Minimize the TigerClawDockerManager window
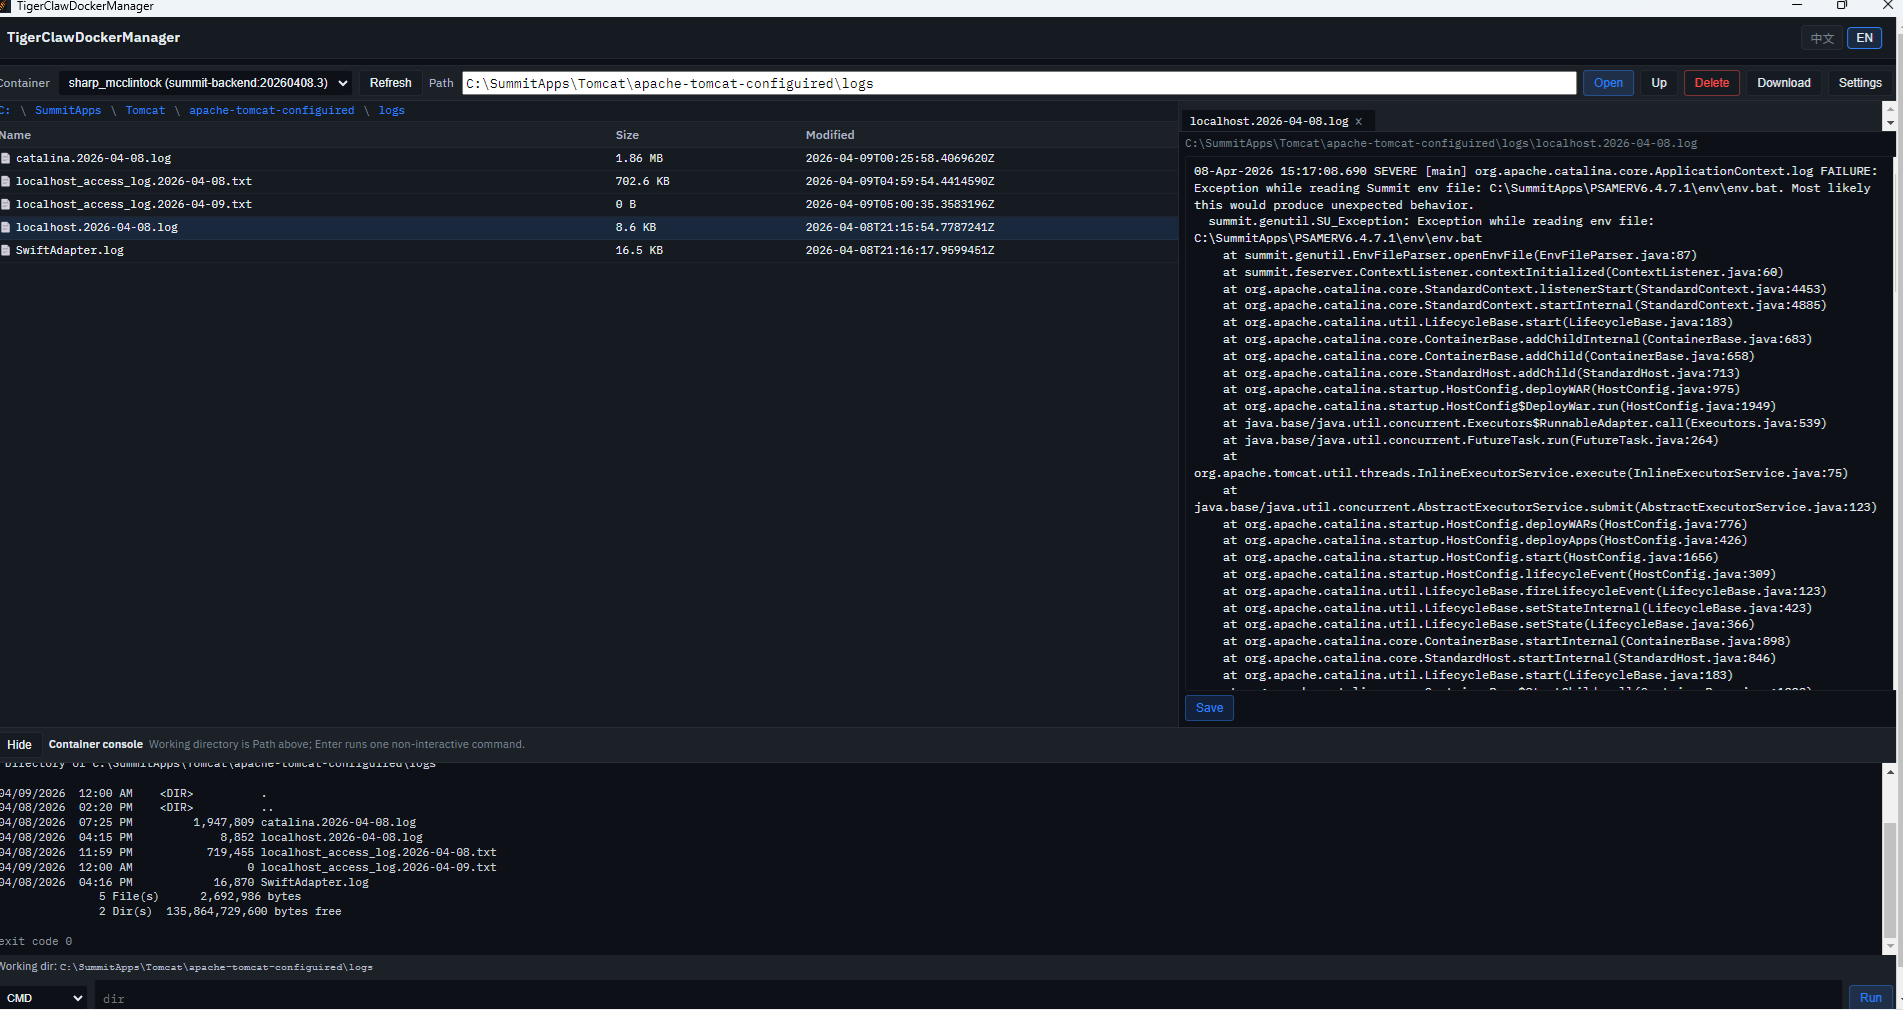This screenshot has height=1010, width=1903. tap(1796, 6)
